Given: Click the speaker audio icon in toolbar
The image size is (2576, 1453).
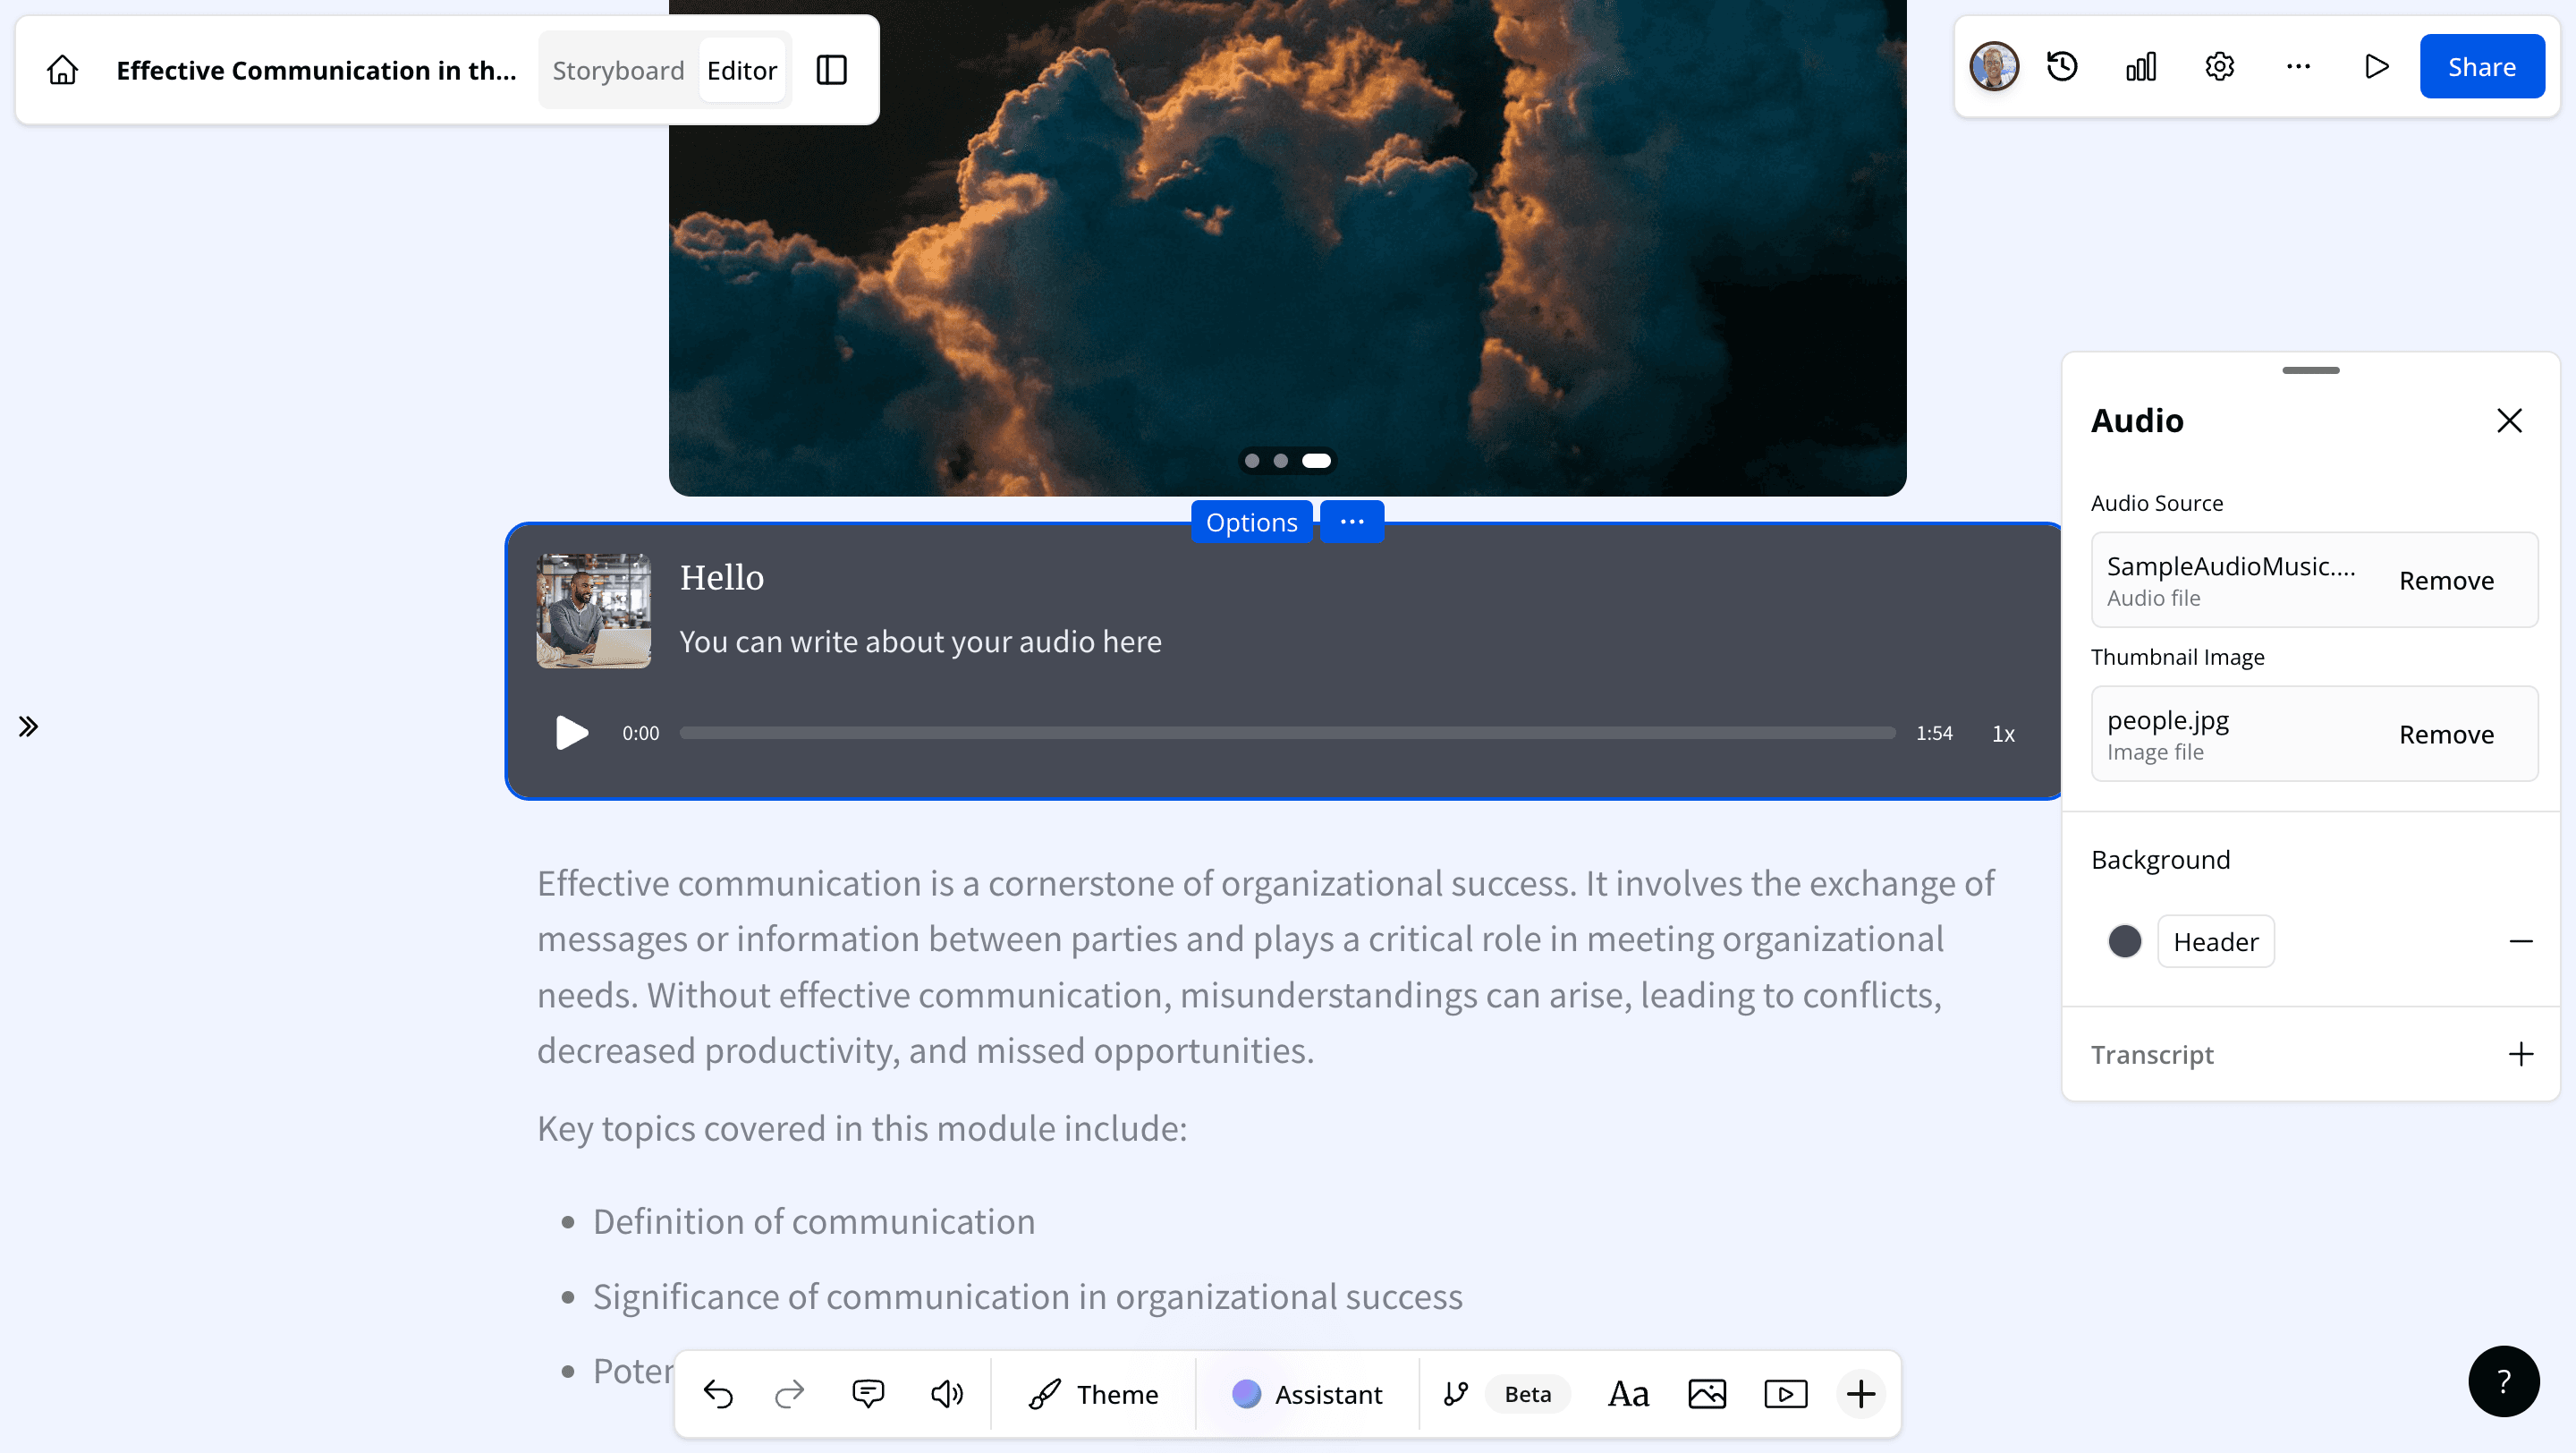Looking at the screenshot, I should (947, 1394).
